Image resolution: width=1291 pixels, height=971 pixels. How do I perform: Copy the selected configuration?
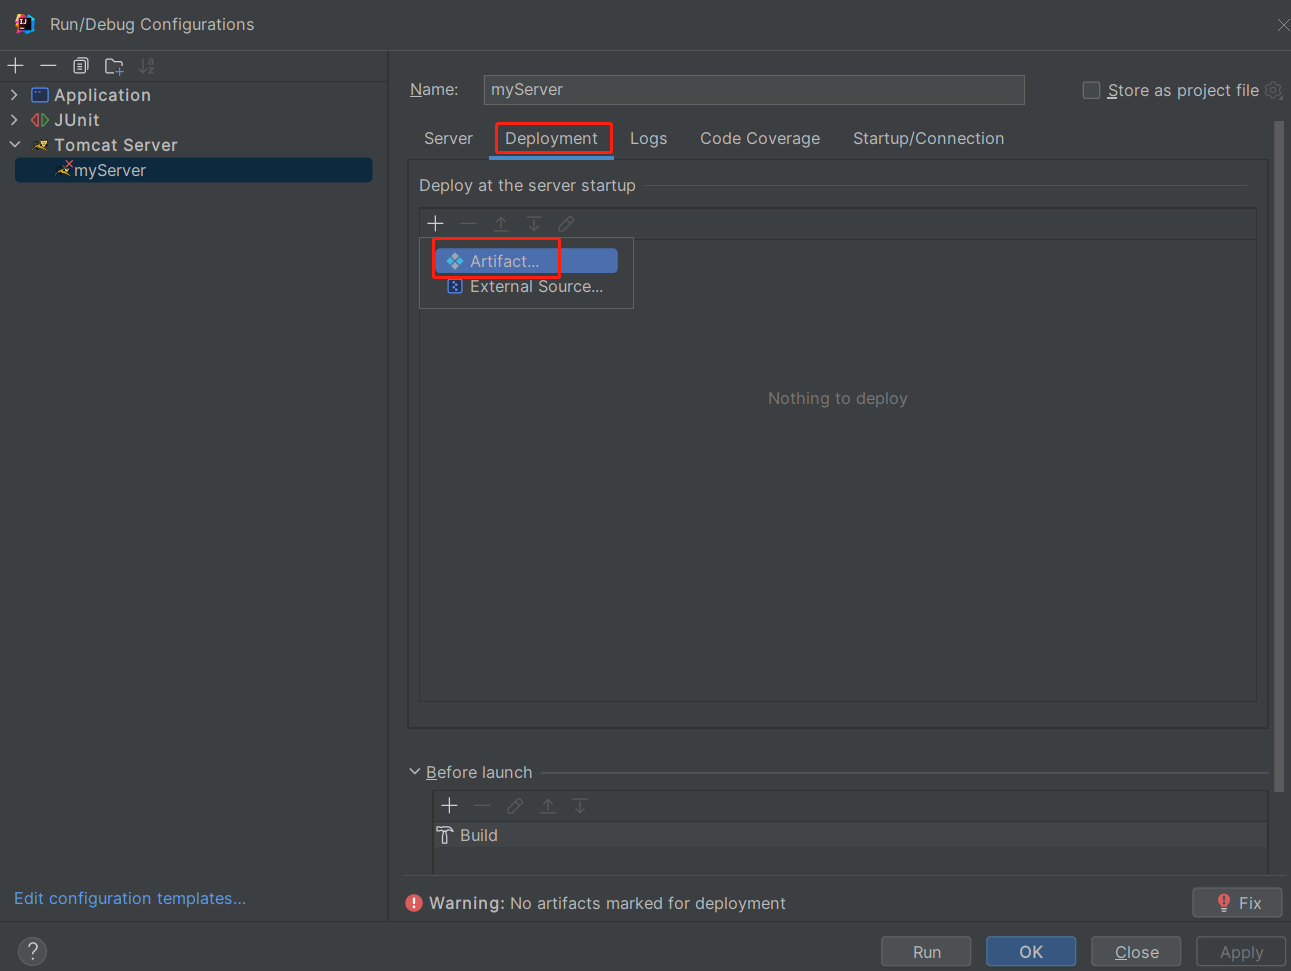pos(81,66)
